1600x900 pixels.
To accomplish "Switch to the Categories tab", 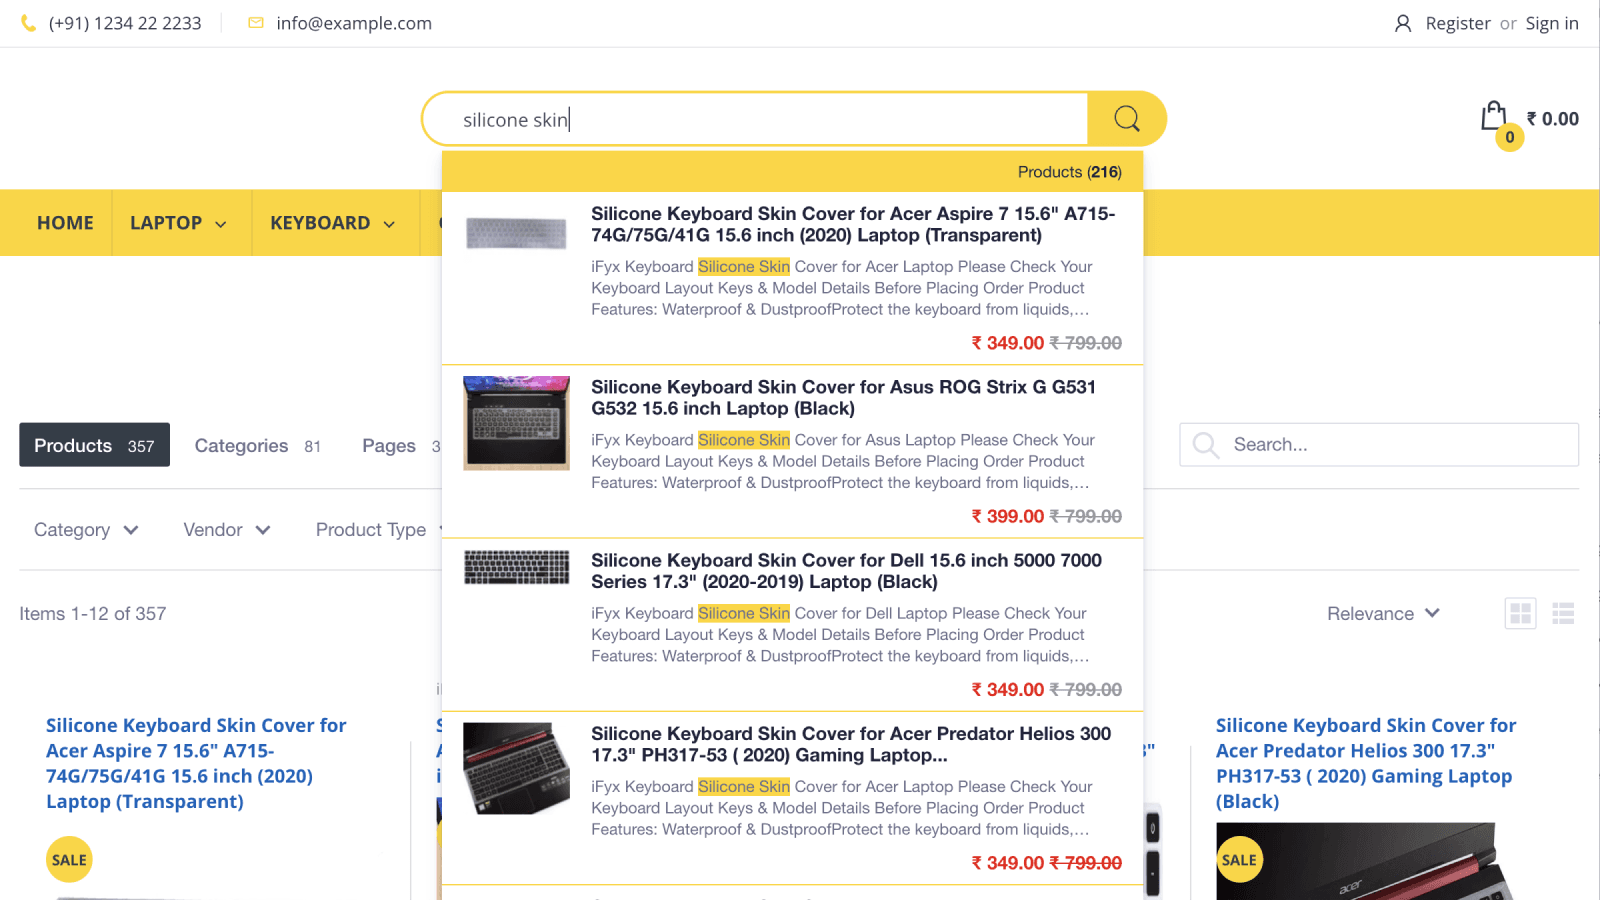I will coord(241,445).
